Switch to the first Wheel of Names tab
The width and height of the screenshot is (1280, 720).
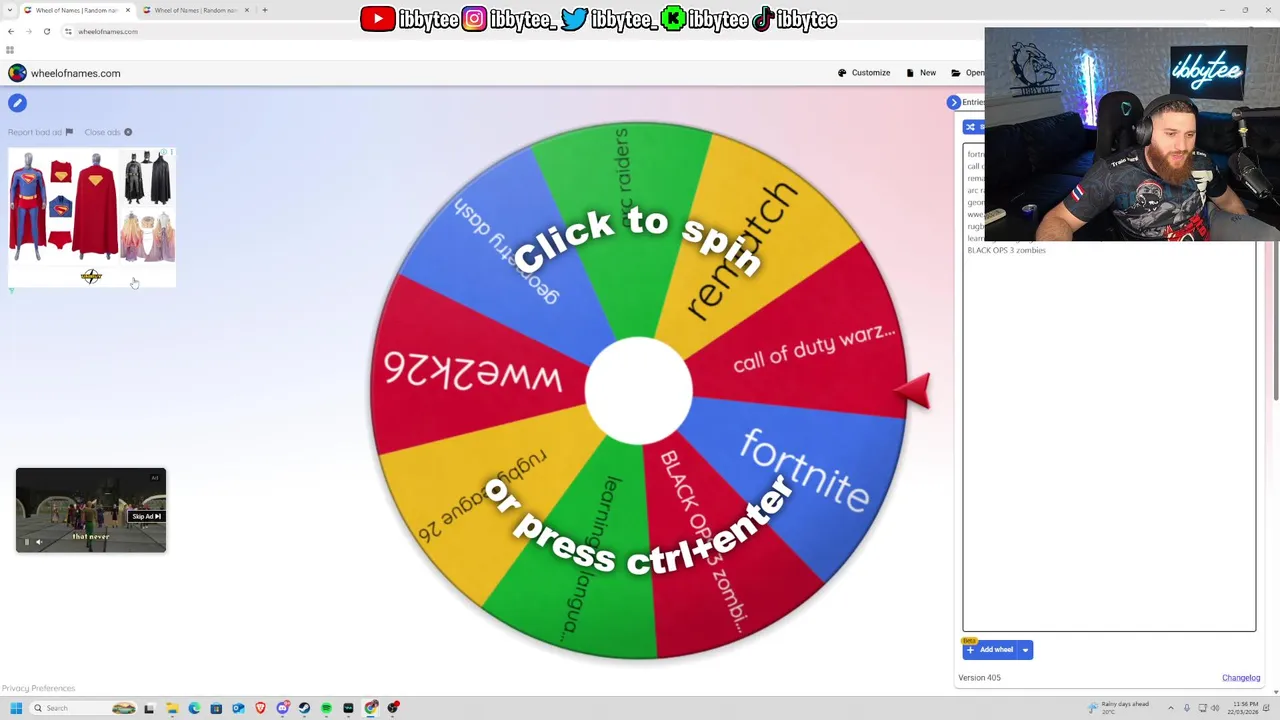(76, 10)
